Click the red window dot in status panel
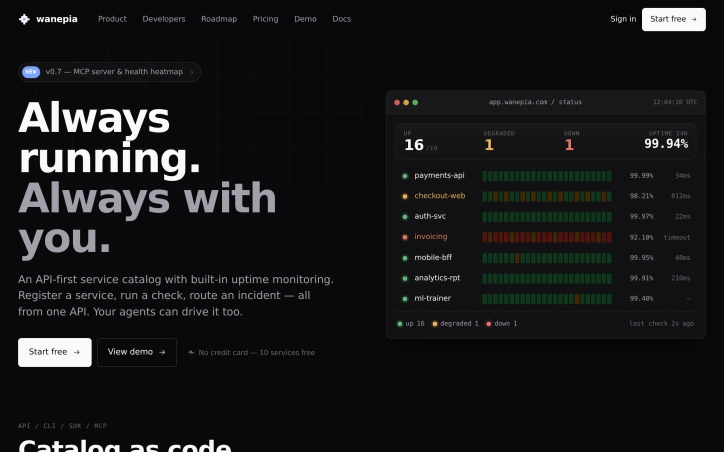The width and height of the screenshot is (724, 452). coord(397,102)
